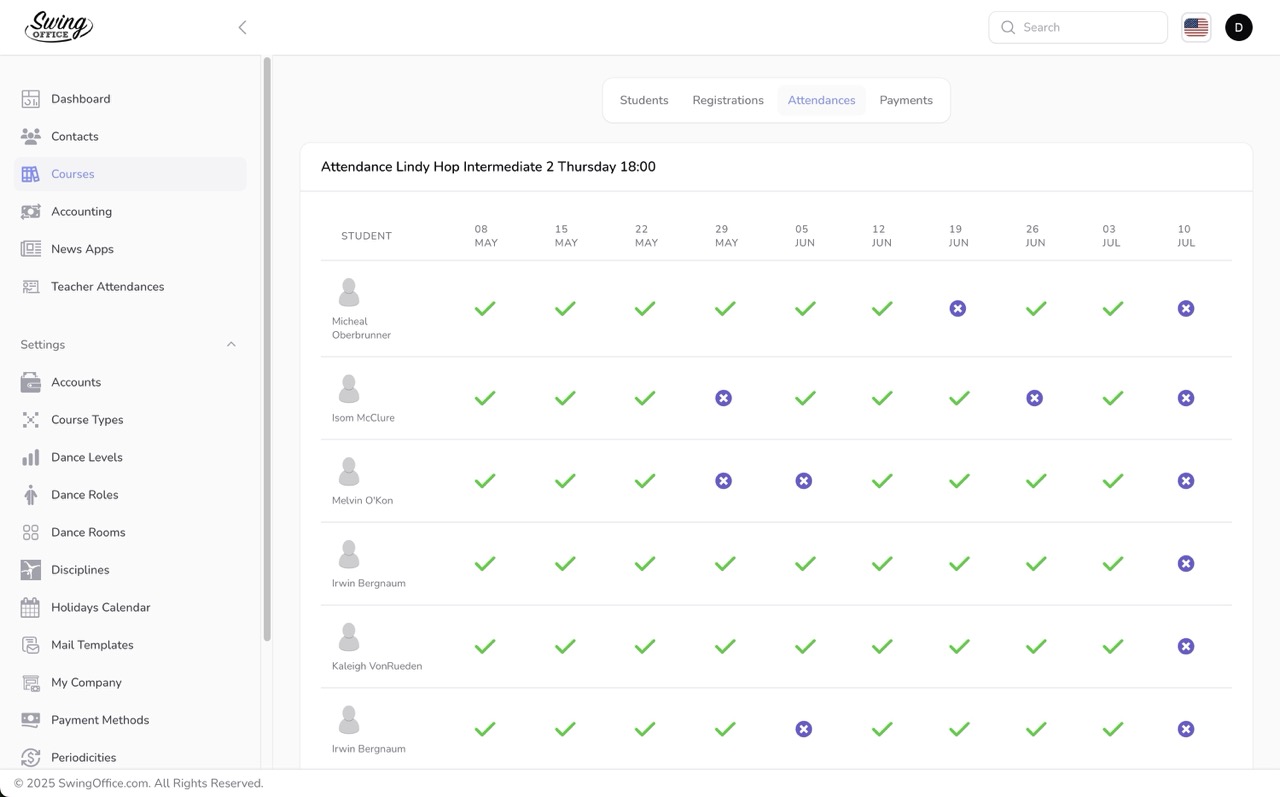The image size is (1280, 797).
Task: Open News Apps newspaper icon
Action: click(31, 249)
